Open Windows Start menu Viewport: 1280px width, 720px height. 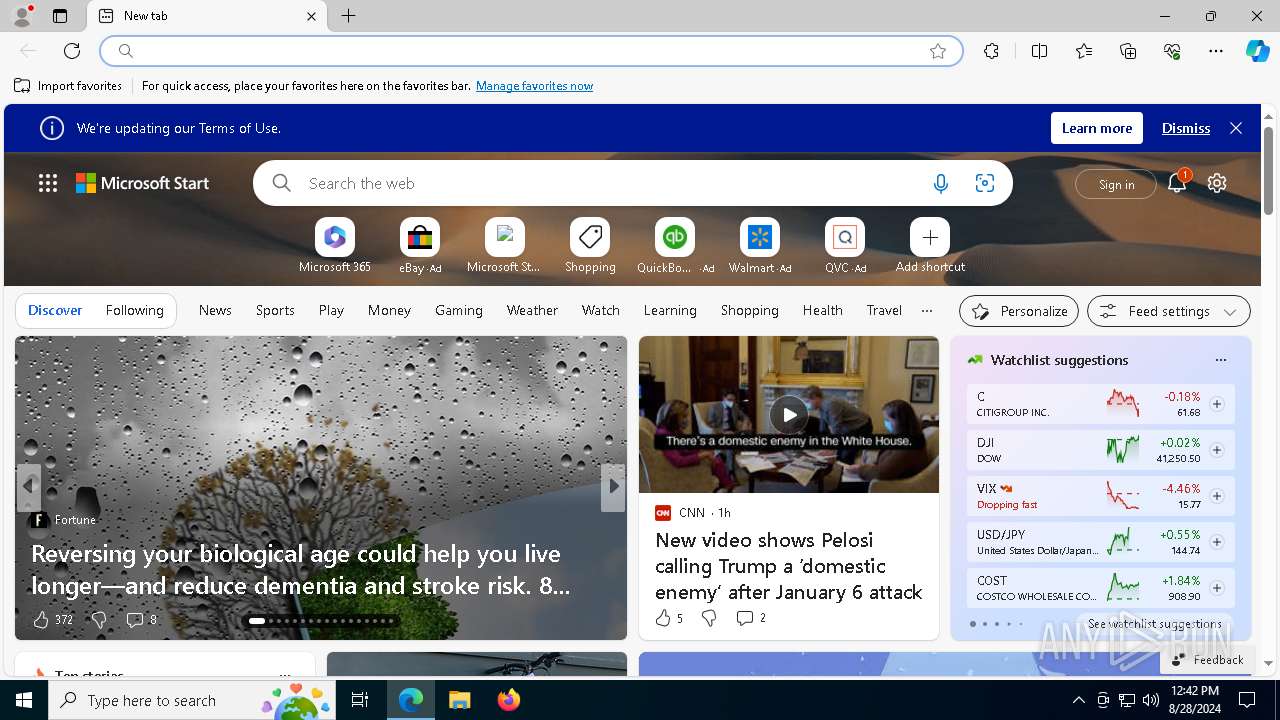(x=24, y=700)
